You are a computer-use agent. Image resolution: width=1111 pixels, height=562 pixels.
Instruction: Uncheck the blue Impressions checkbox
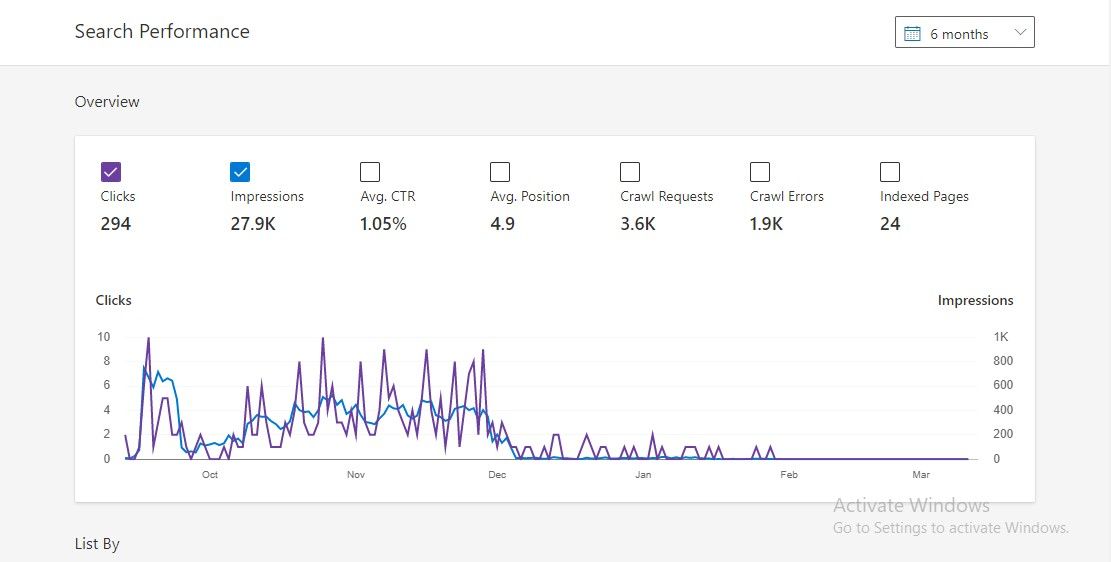241,172
